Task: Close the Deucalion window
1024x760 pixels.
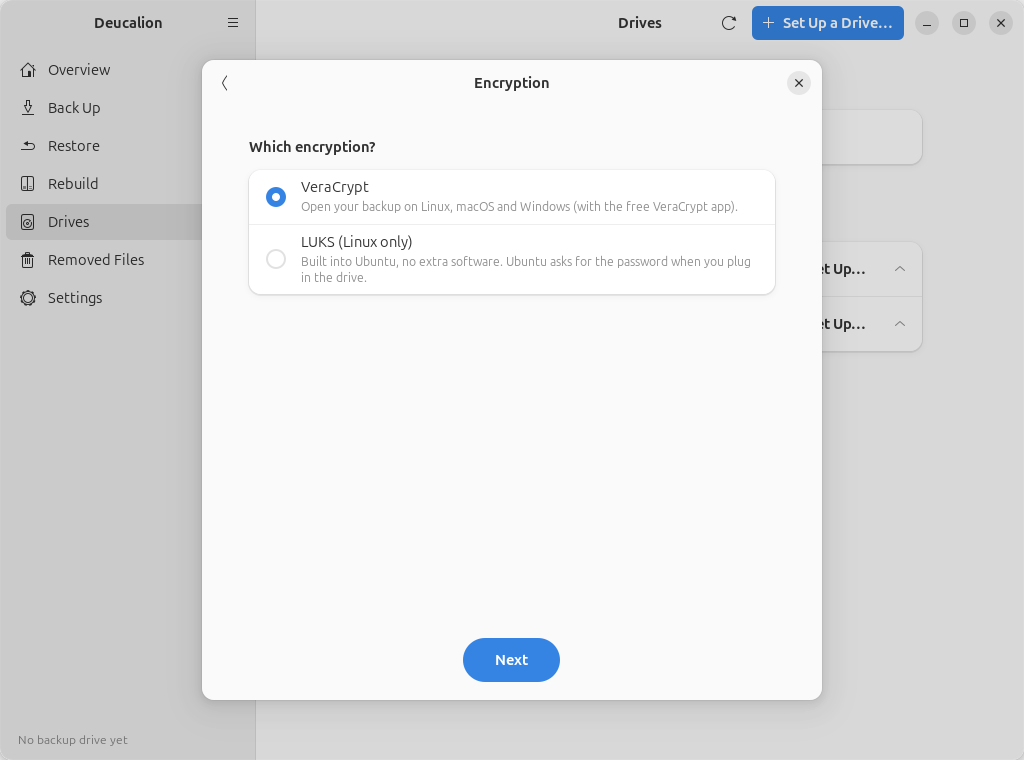Action: point(1000,23)
